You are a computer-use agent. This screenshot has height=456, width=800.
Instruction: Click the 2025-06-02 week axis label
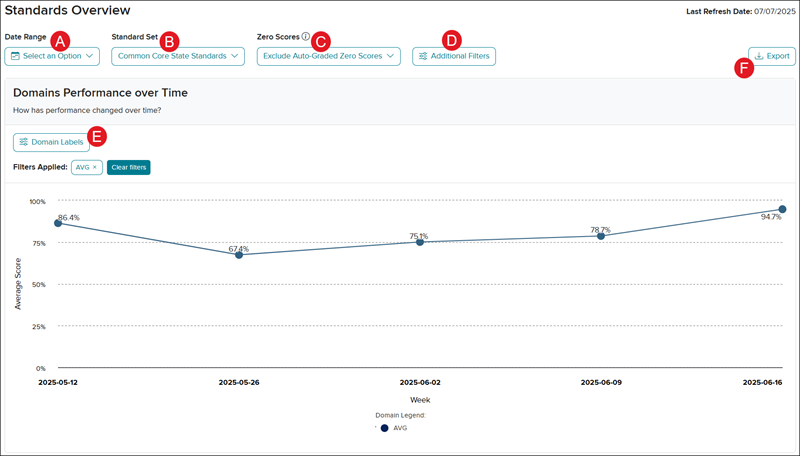[420, 382]
